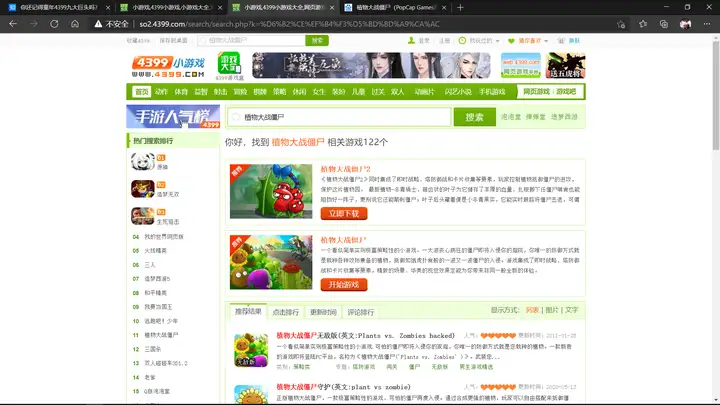The width and height of the screenshot is (720, 405).
Task: Open 首页 in green navigation bar
Action: click(x=141, y=91)
